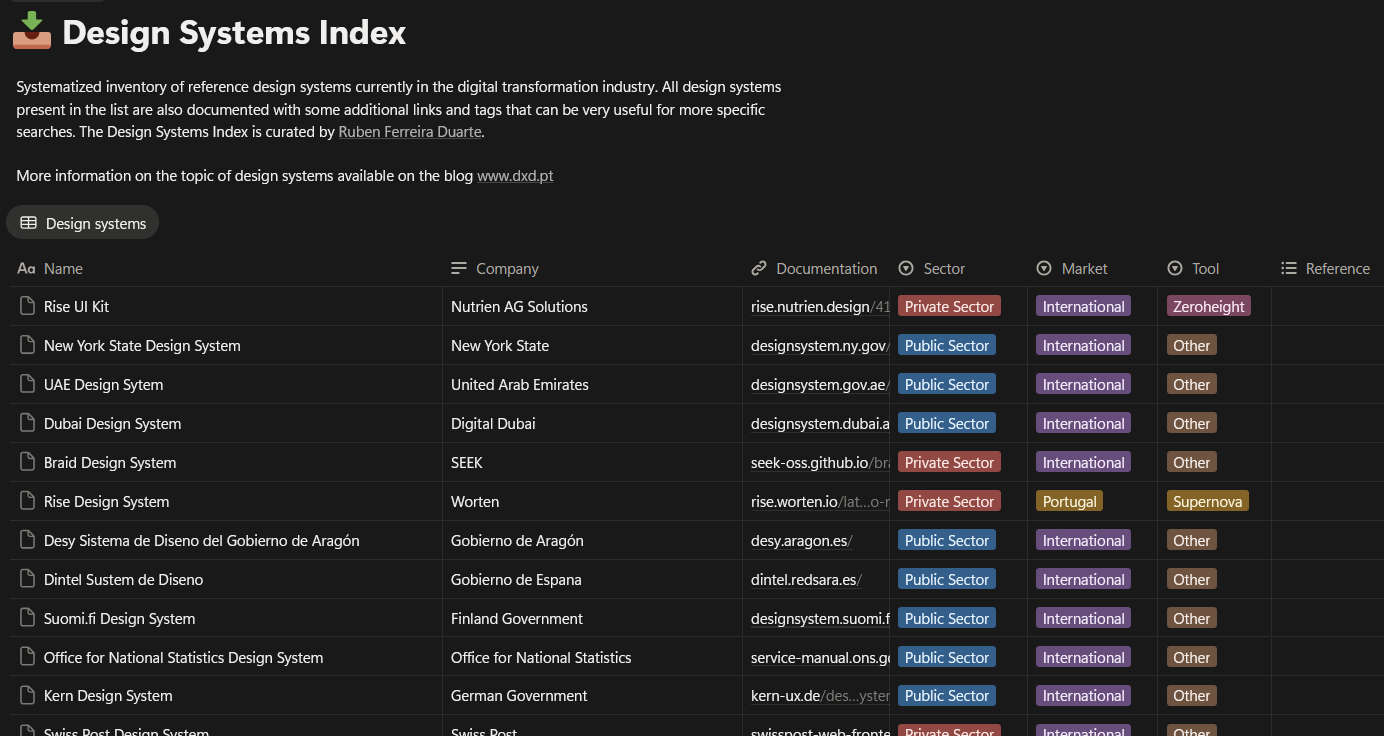Open rise.worten.io documentation link

click(x=820, y=501)
